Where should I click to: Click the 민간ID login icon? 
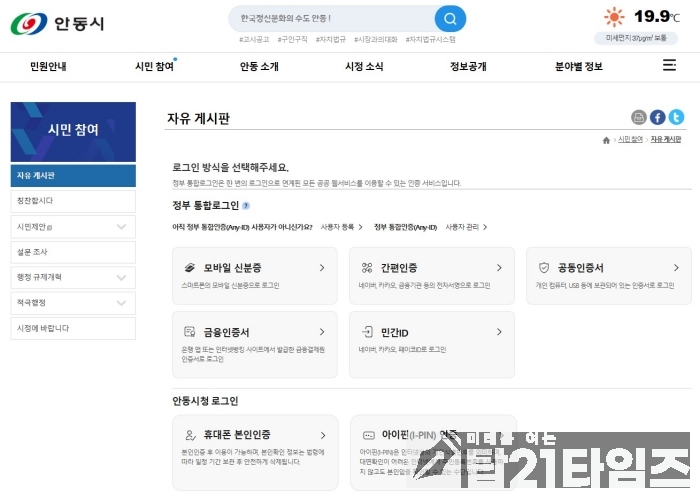367,332
